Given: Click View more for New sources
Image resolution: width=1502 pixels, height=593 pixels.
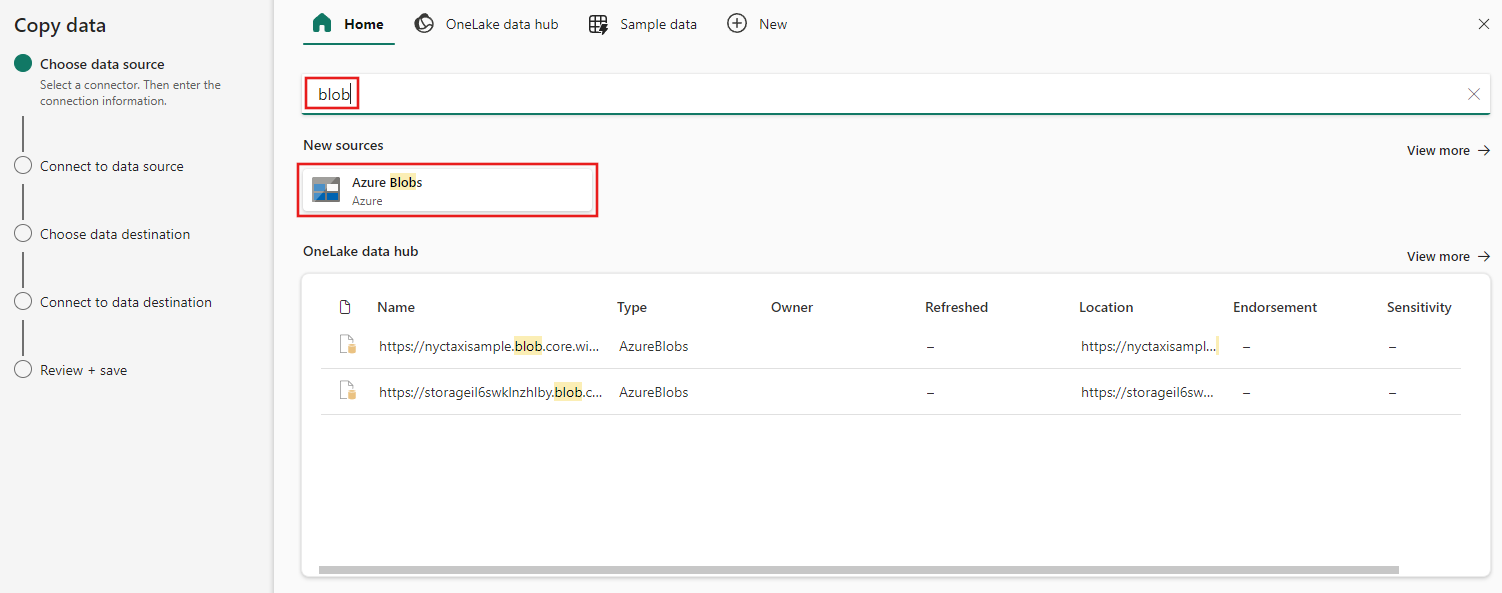Looking at the screenshot, I should click(x=1448, y=151).
